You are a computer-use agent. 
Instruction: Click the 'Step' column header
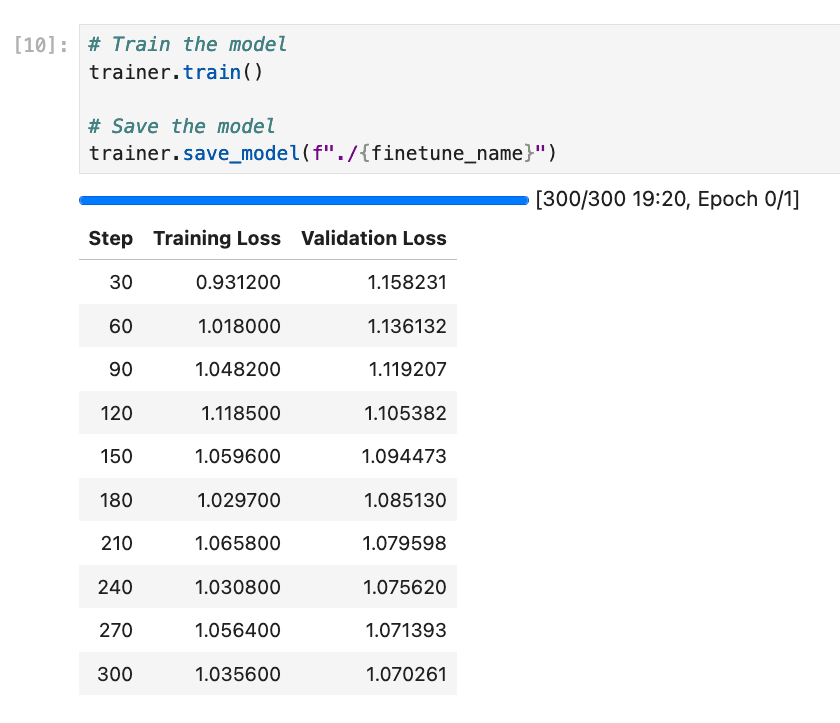coord(110,238)
